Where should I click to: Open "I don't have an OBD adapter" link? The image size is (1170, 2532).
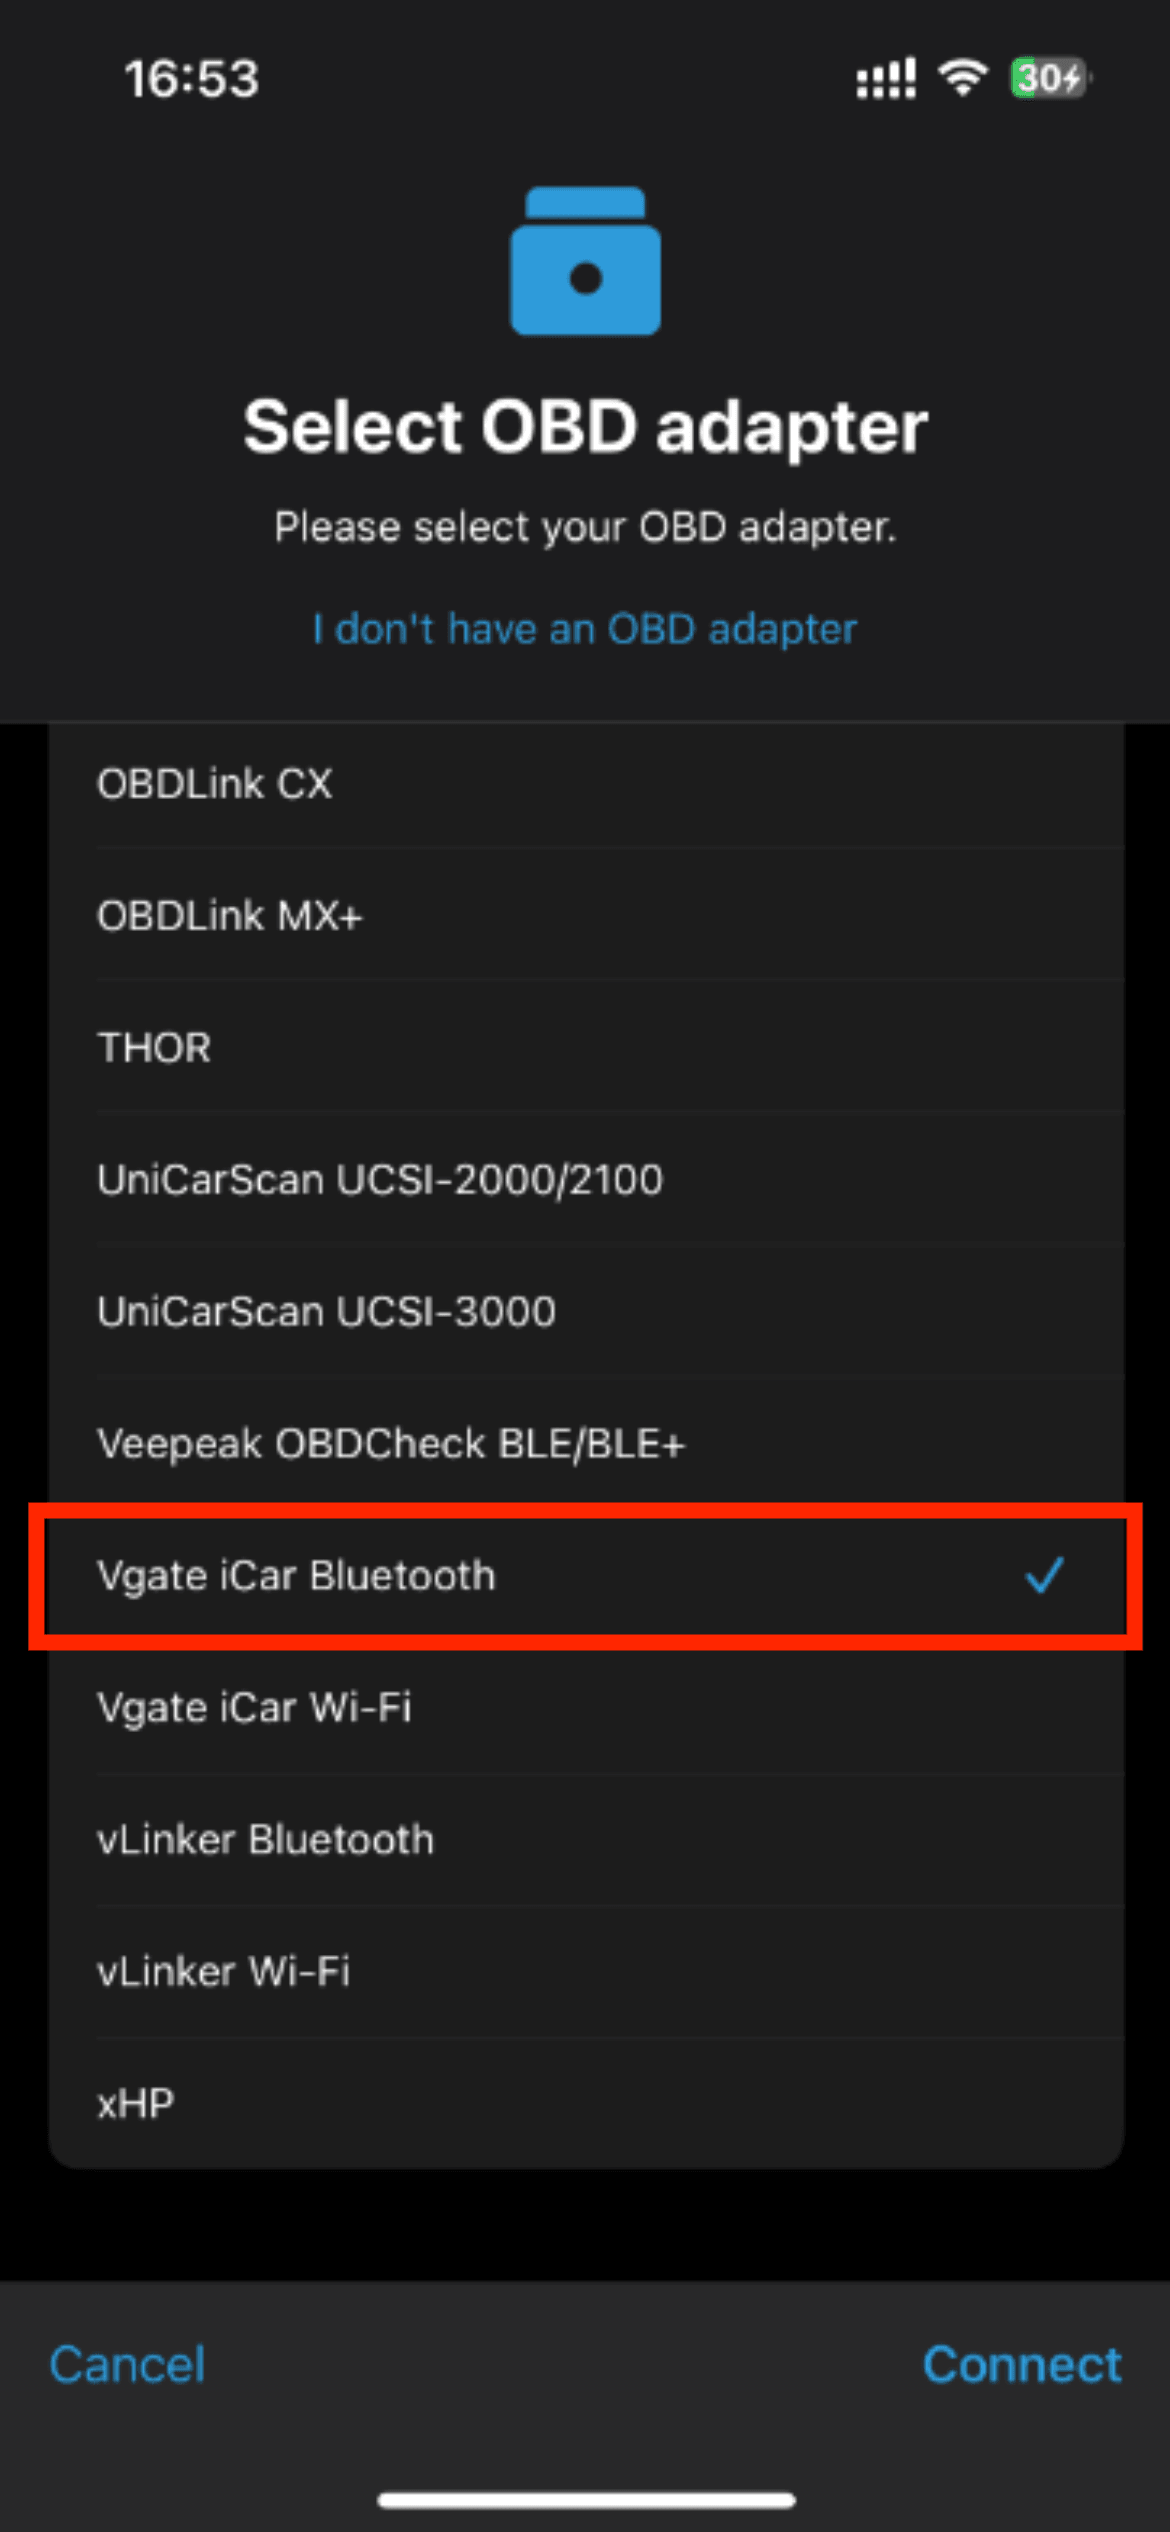pyautogui.click(x=585, y=629)
